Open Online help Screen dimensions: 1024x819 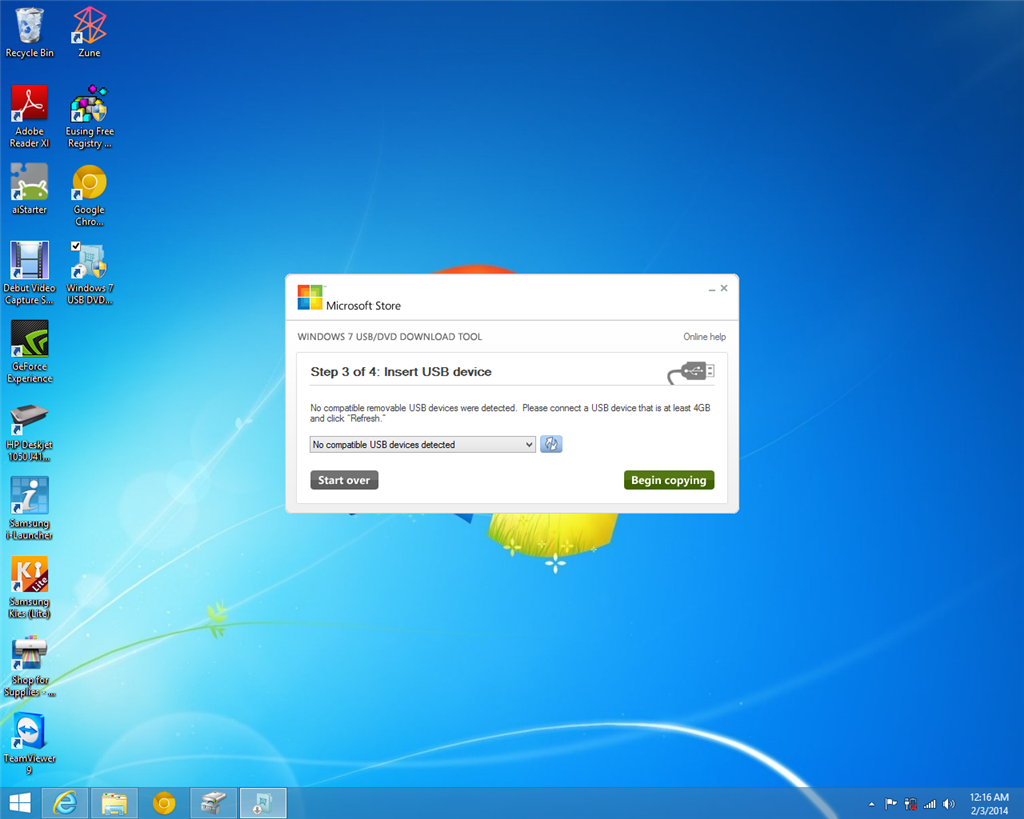[x=705, y=336]
